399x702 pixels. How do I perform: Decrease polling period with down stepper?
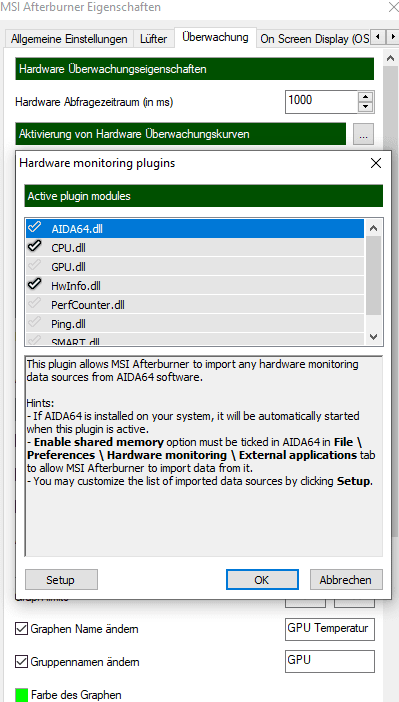tap(366, 107)
